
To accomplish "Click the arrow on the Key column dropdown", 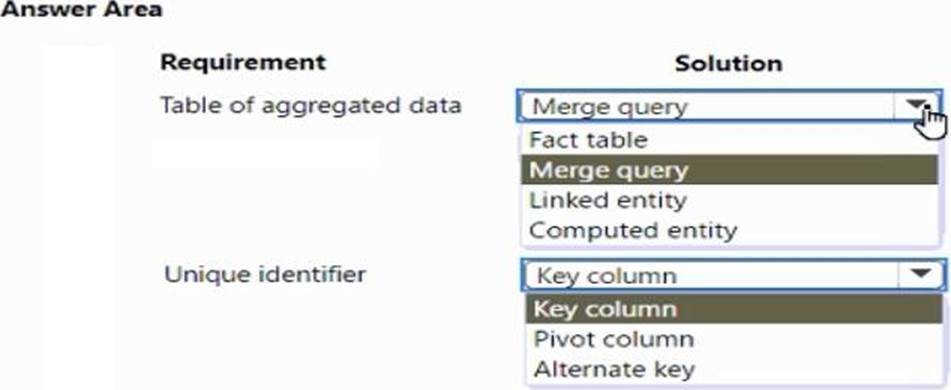I will point(921,275).
